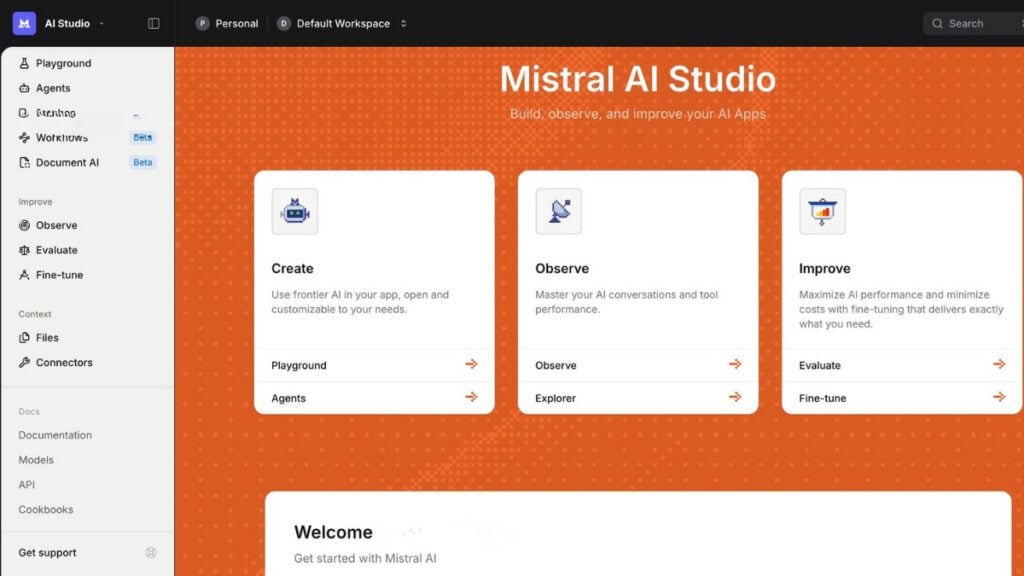Click the help icon next to Get support

coord(151,552)
